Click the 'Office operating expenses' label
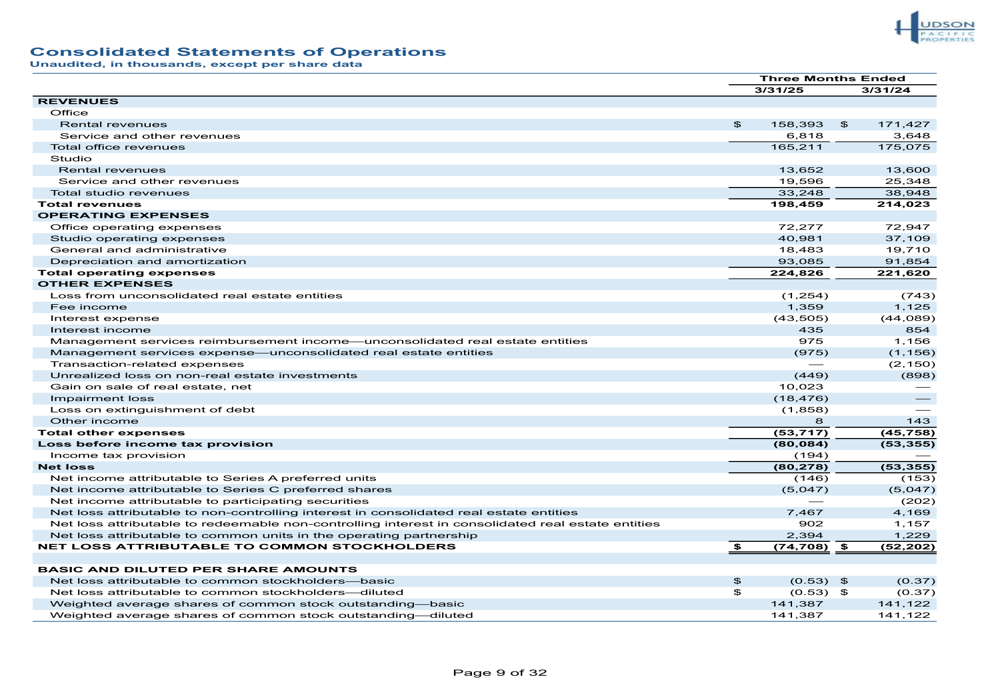1000x685 pixels. coord(136,227)
